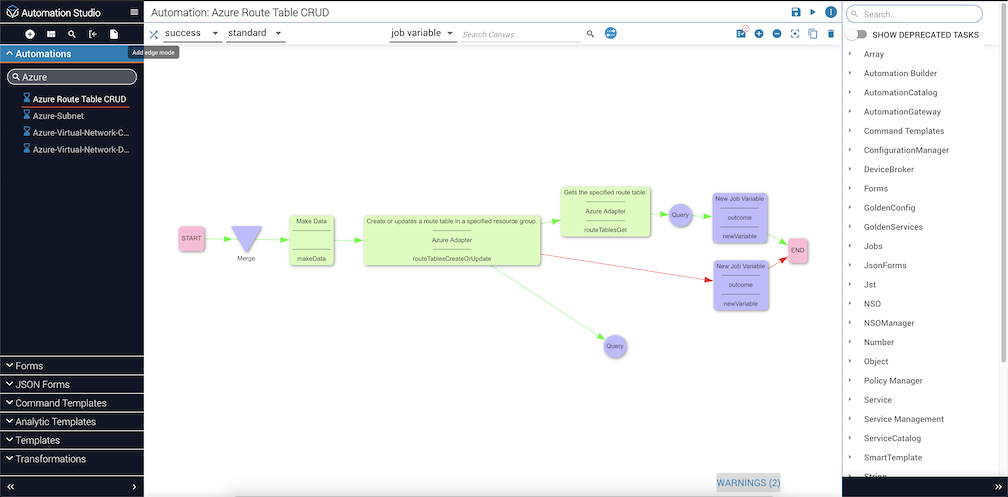Click the standalone Query node at canvas bottom

[615, 346]
